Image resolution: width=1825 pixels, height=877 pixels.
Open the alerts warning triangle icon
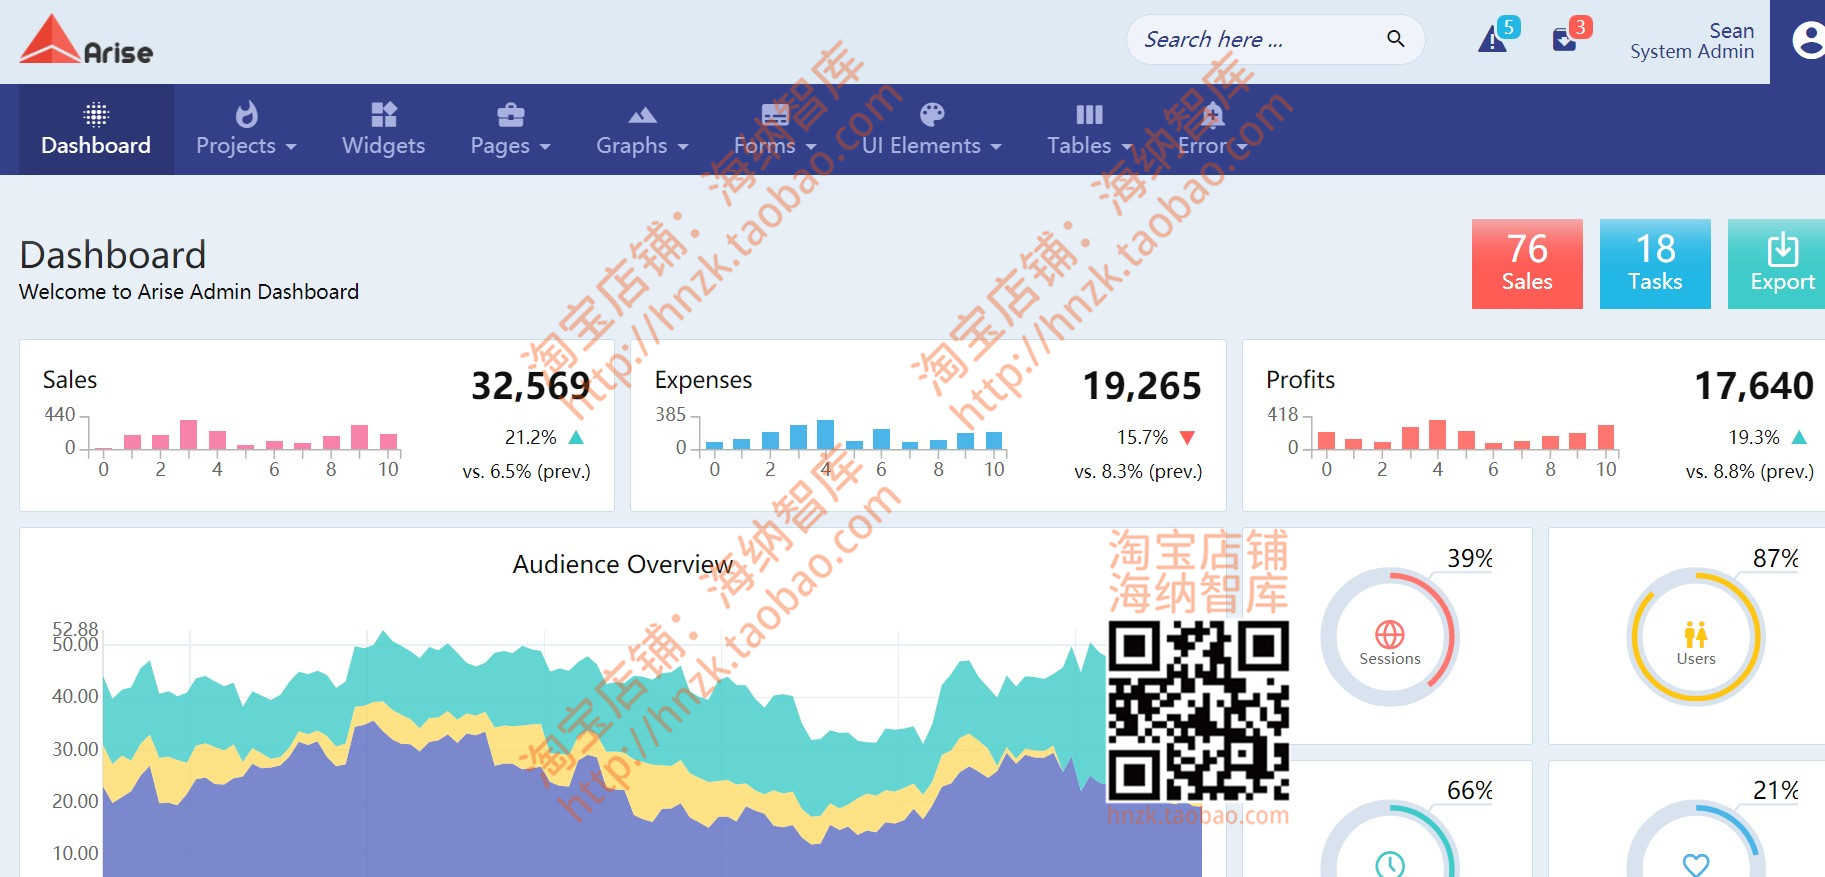point(1492,40)
